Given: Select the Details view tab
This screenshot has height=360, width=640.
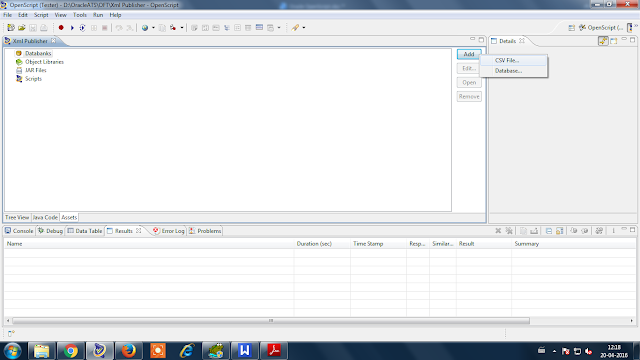Looking at the screenshot, I should [507, 41].
